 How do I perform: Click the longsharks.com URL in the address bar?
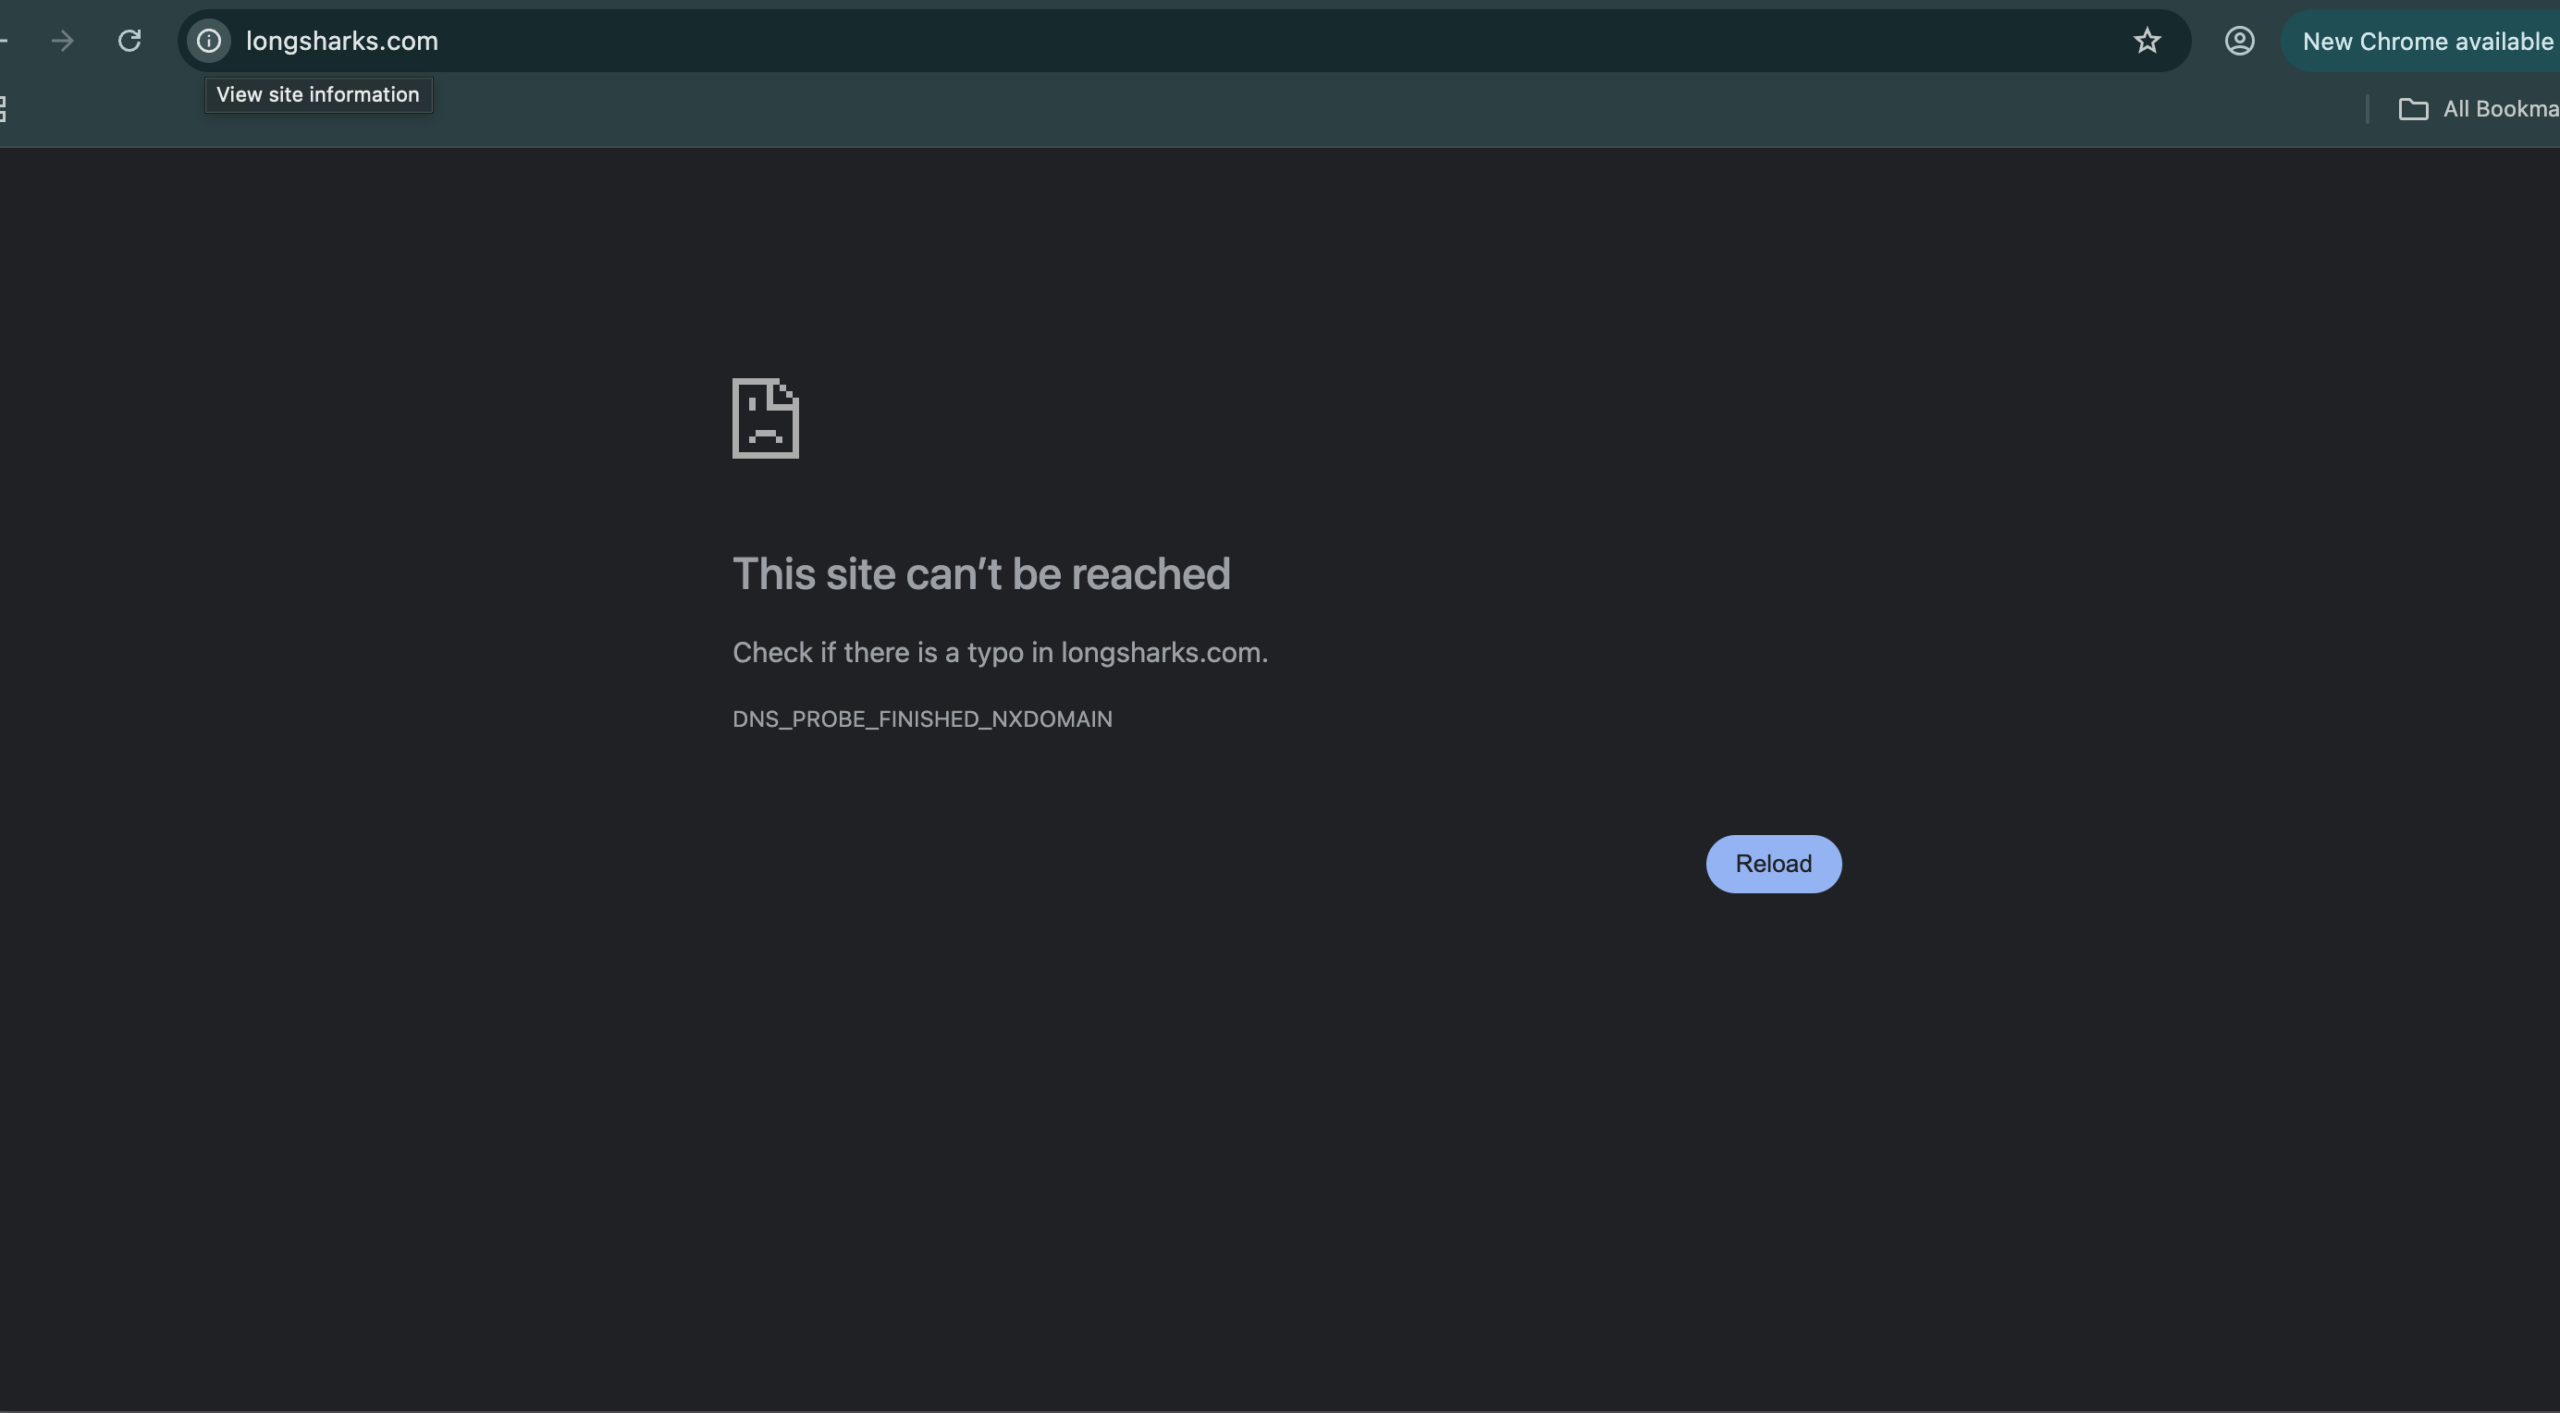click(x=342, y=41)
